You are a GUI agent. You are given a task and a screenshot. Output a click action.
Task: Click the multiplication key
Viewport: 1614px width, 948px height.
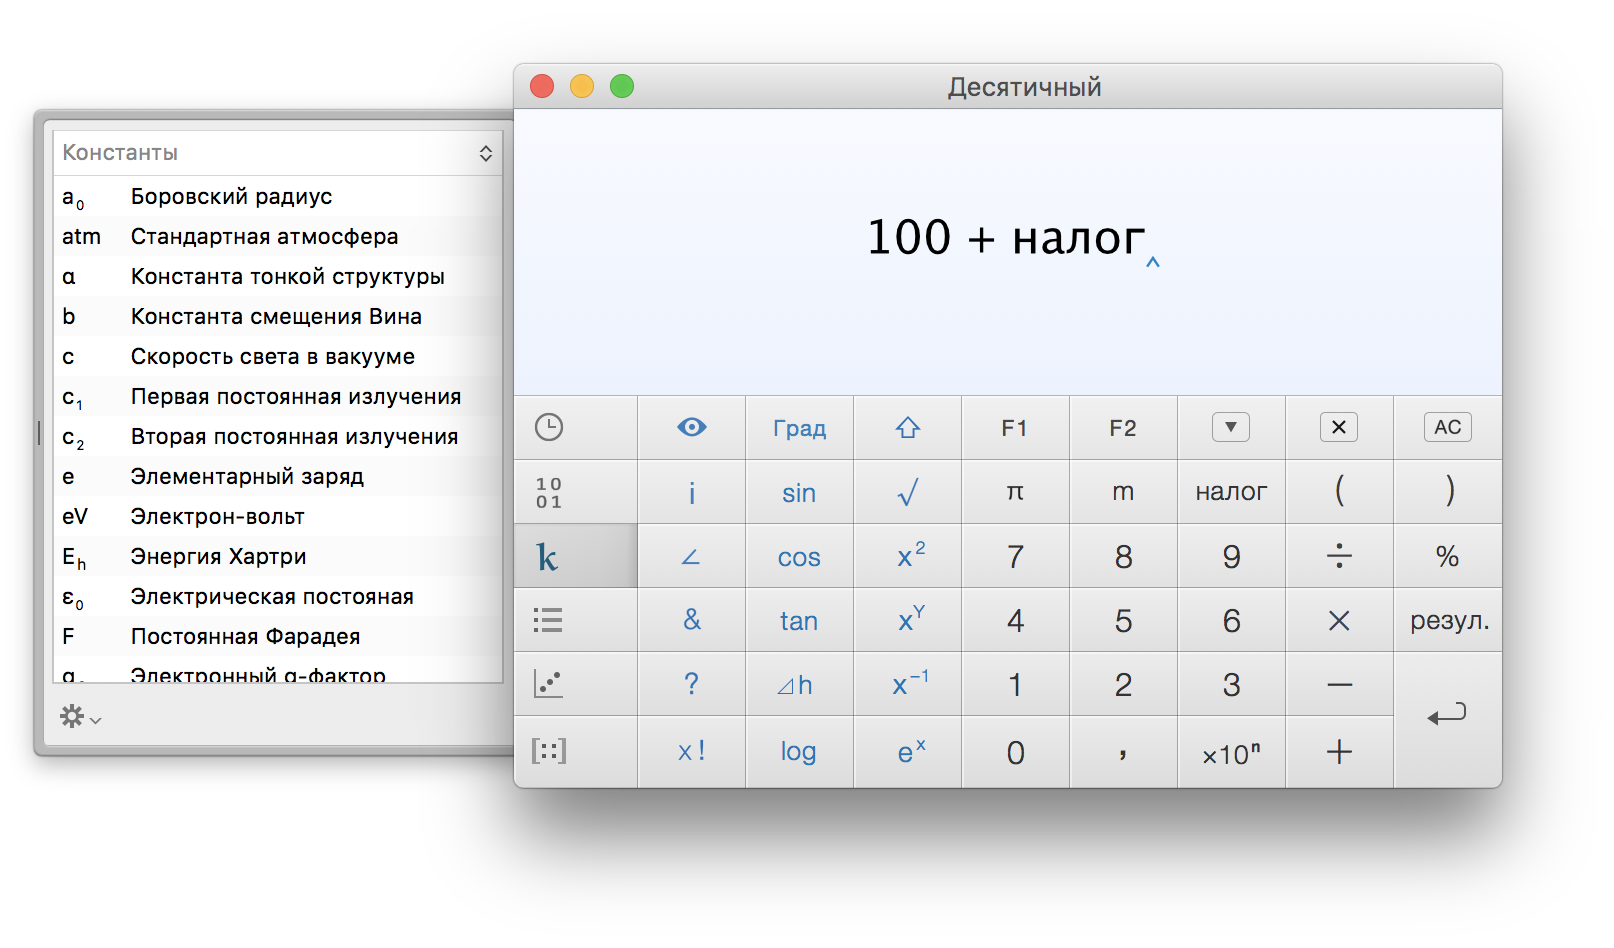(x=1340, y=620)
